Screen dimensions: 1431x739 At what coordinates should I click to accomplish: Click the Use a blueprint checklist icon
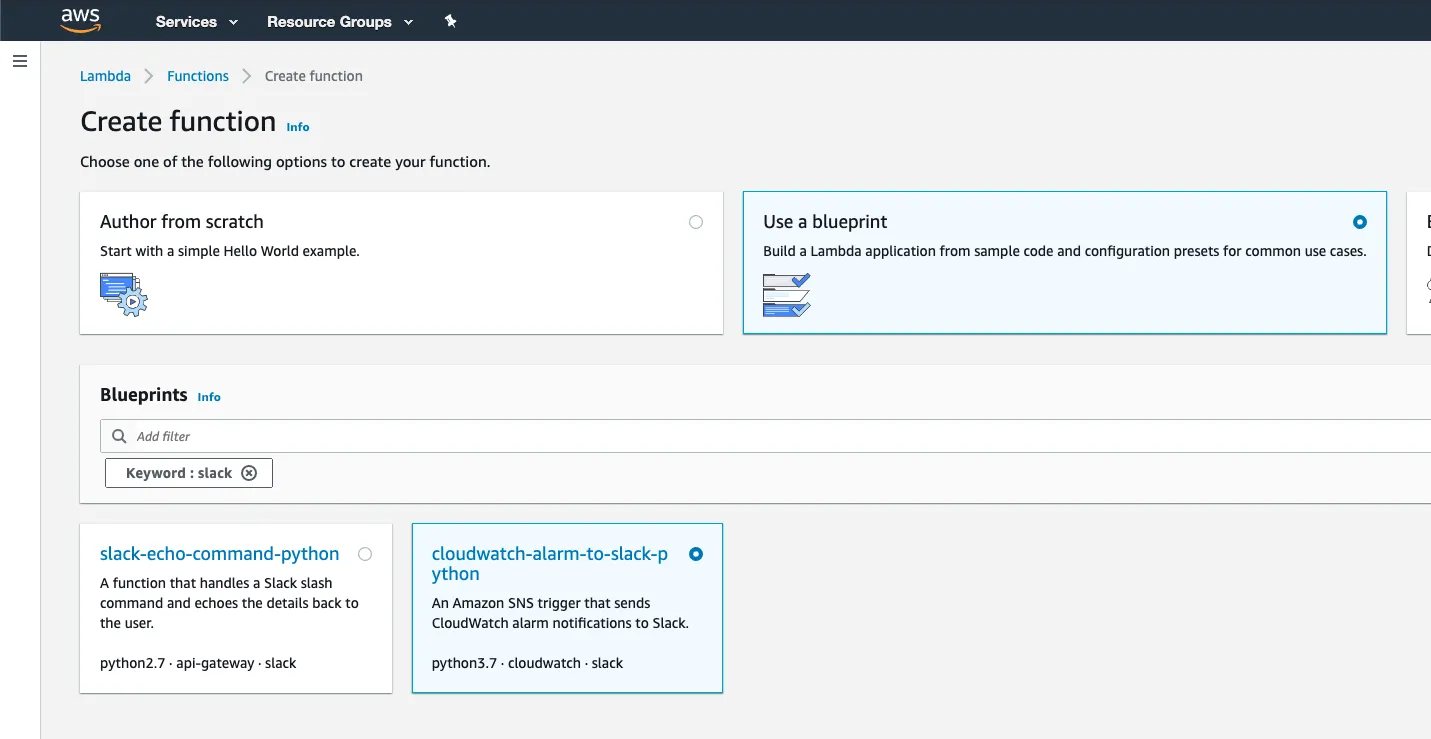coord(786,295)
